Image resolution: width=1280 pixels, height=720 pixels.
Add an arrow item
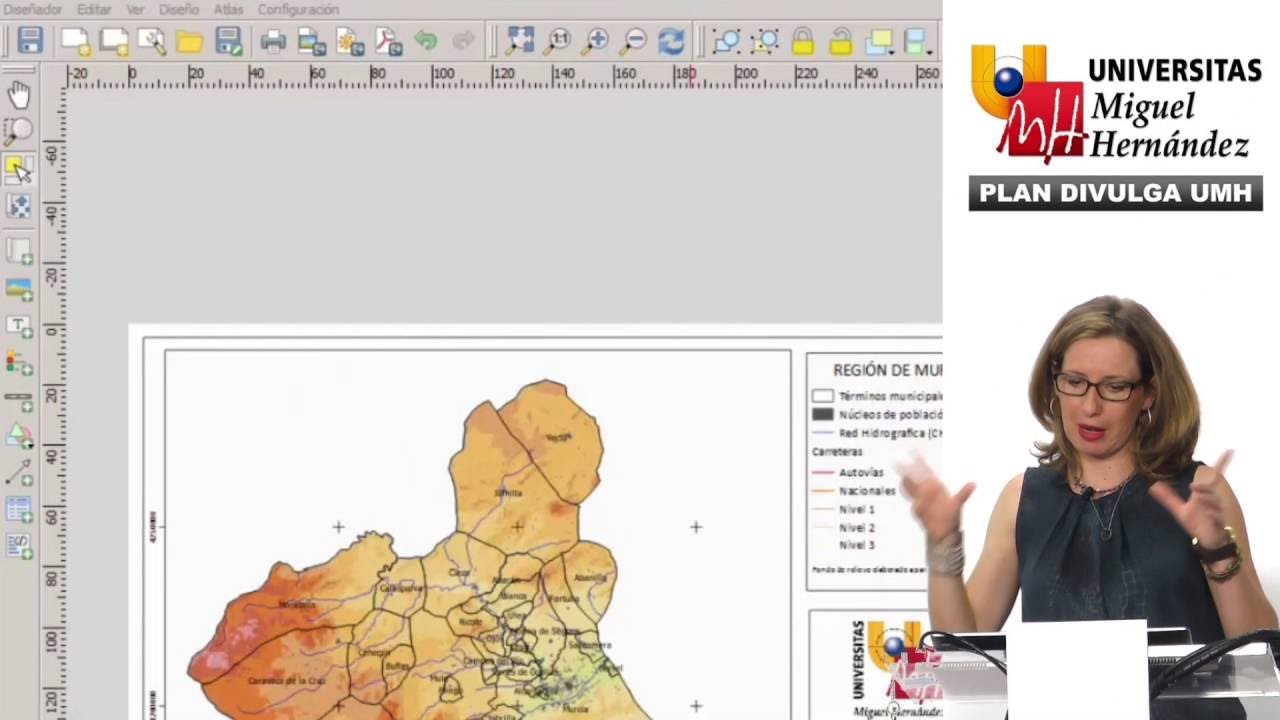[x=19, y=472]
